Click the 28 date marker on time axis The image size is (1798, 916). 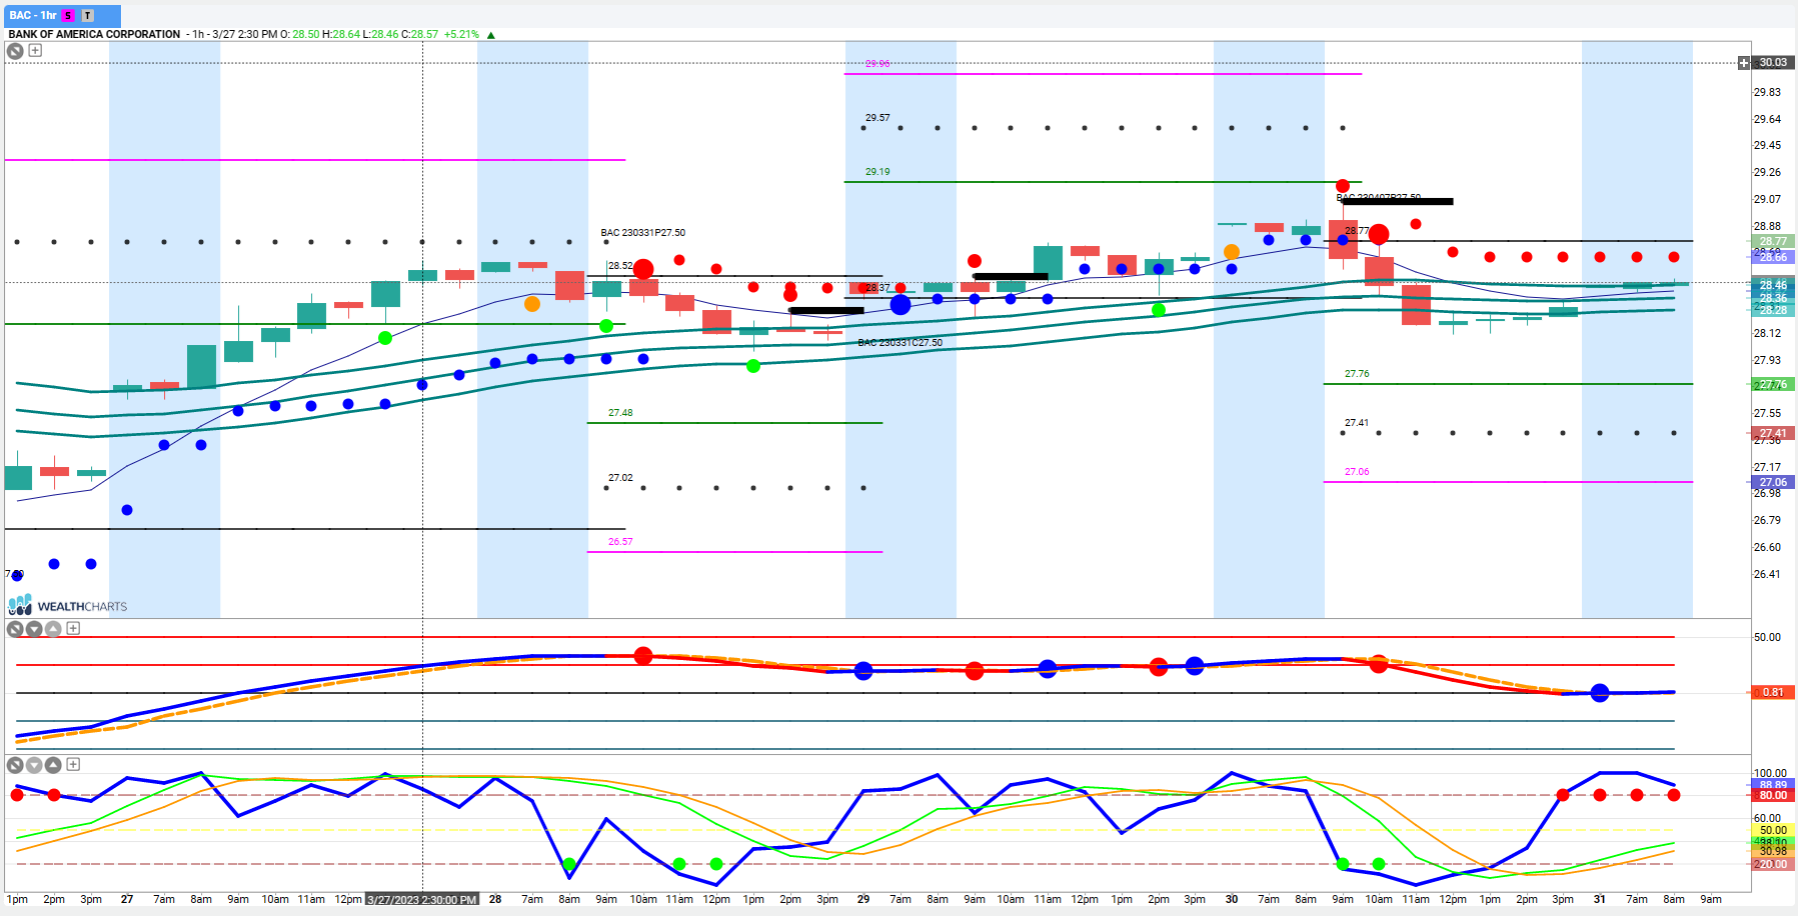tap(495, 899)
